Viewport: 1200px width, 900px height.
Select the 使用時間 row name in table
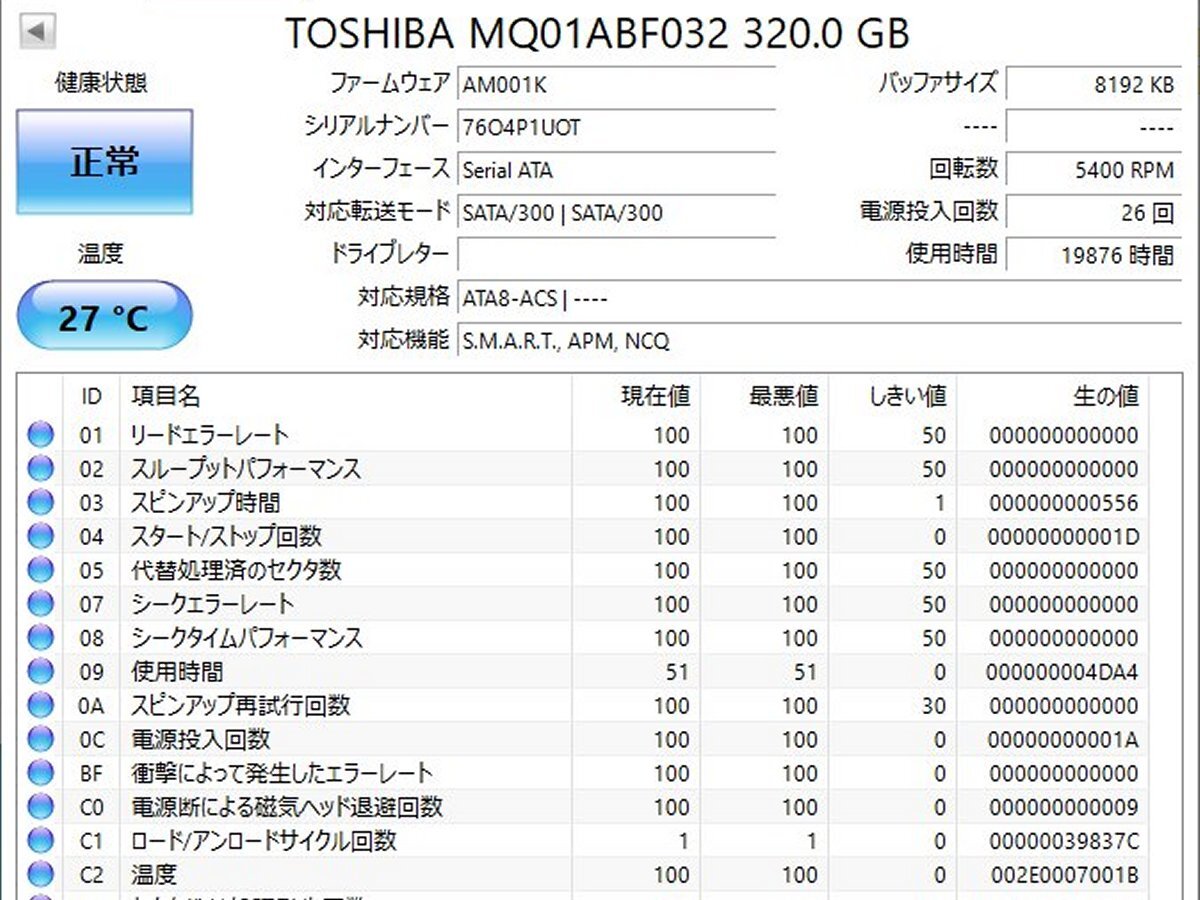pos(178,672)
